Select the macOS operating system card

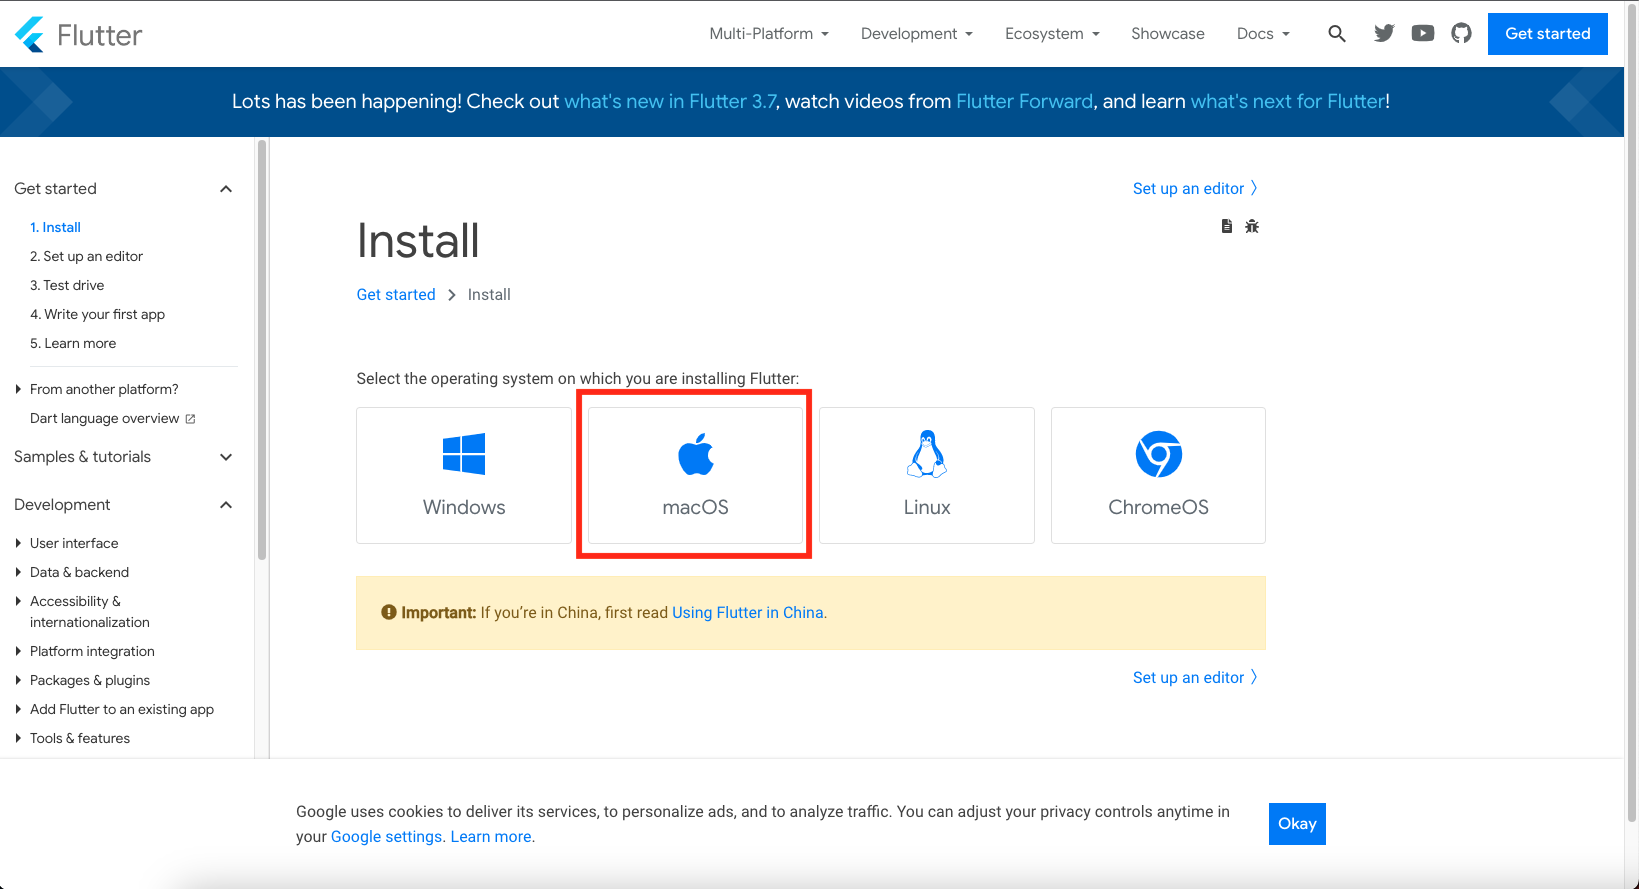click(x=696, y=475)
